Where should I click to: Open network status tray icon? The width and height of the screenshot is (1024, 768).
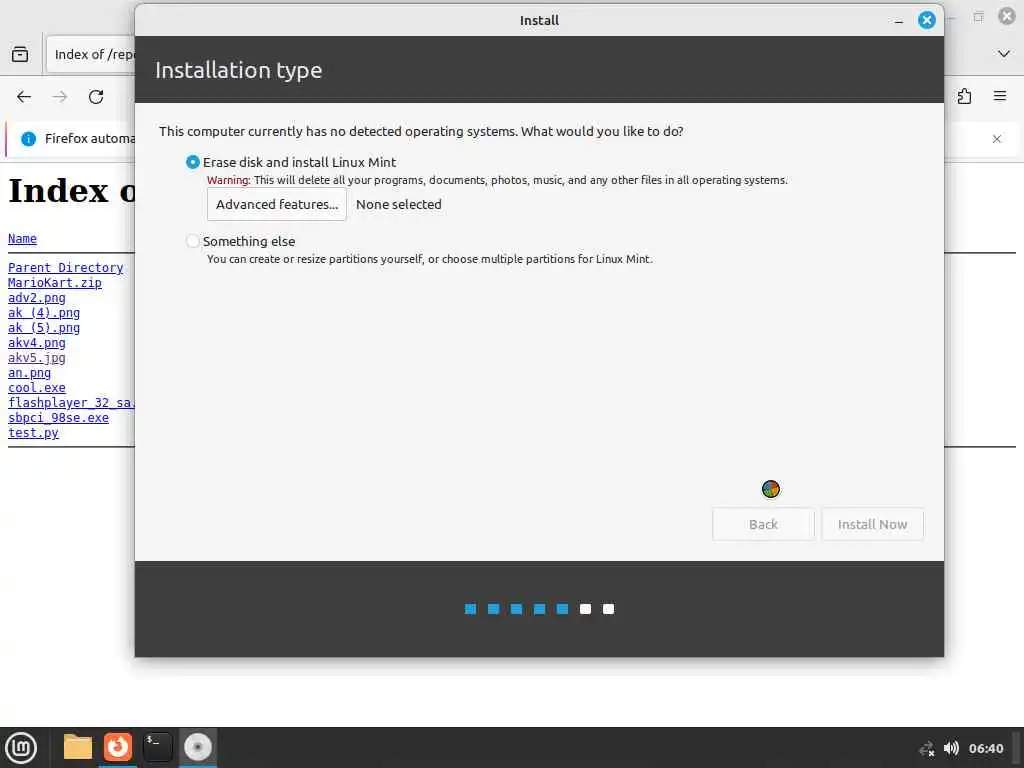click(927, 748)
